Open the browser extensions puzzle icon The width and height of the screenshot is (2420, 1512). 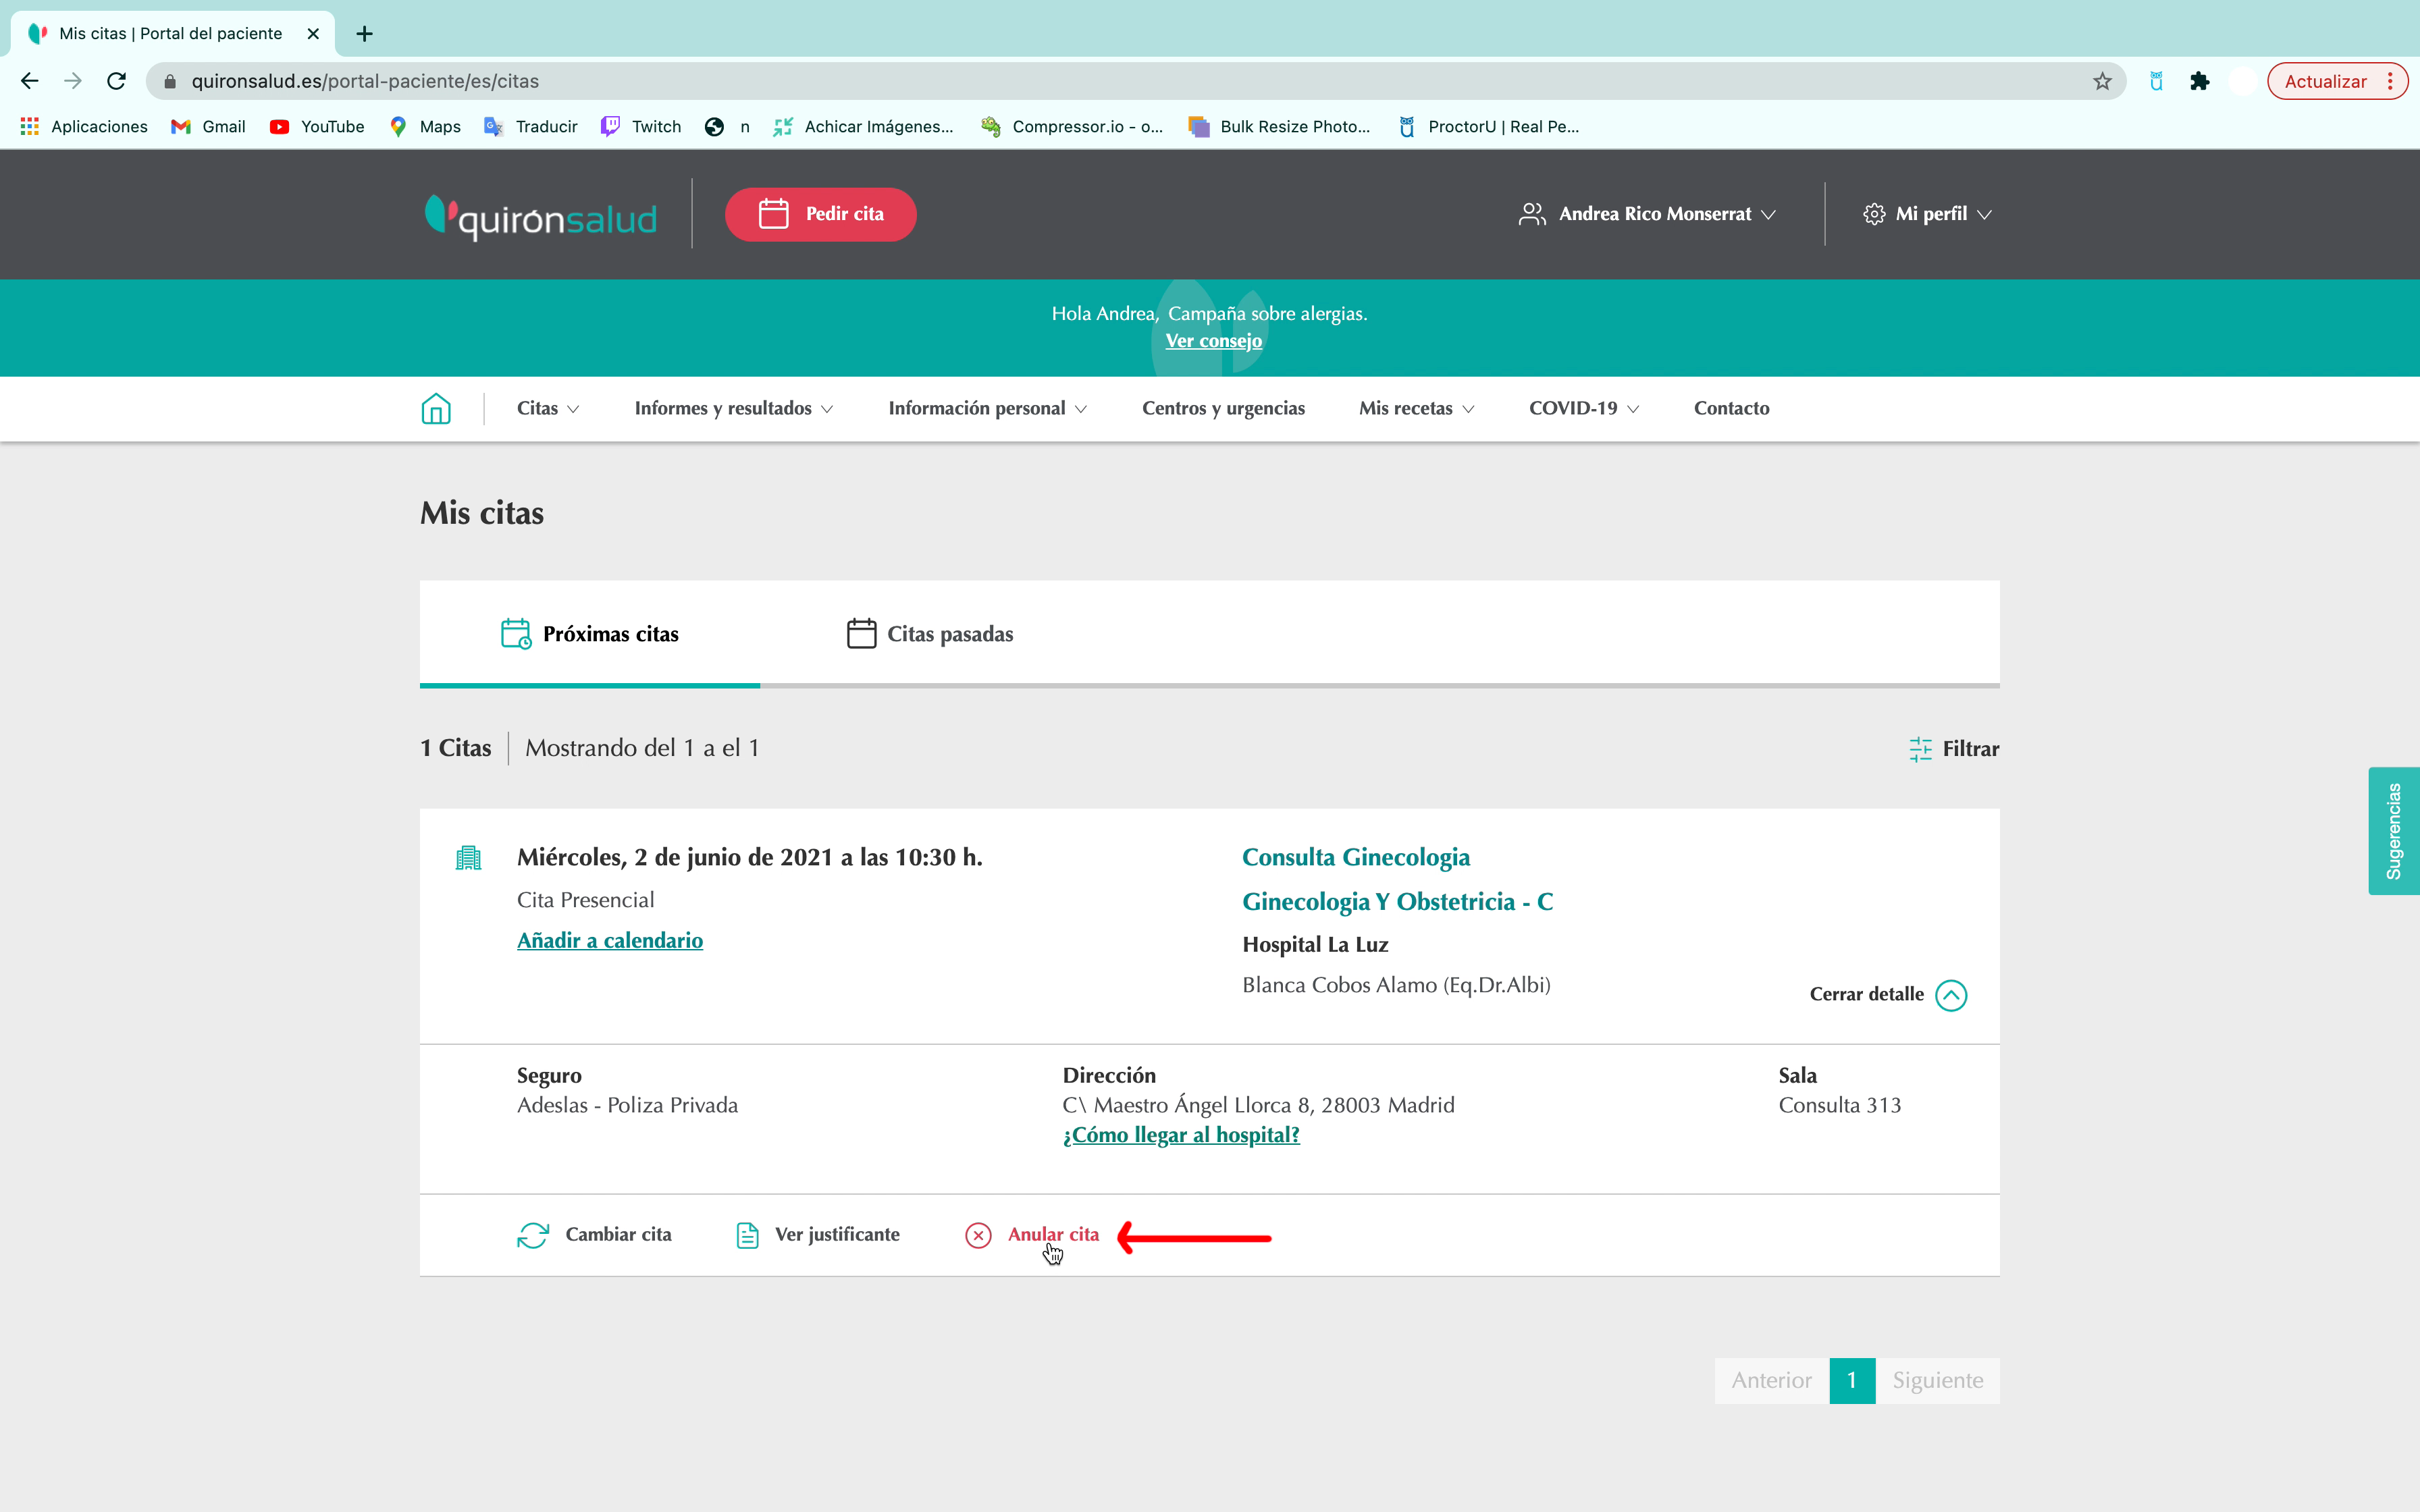click(x=2199, y=81)
